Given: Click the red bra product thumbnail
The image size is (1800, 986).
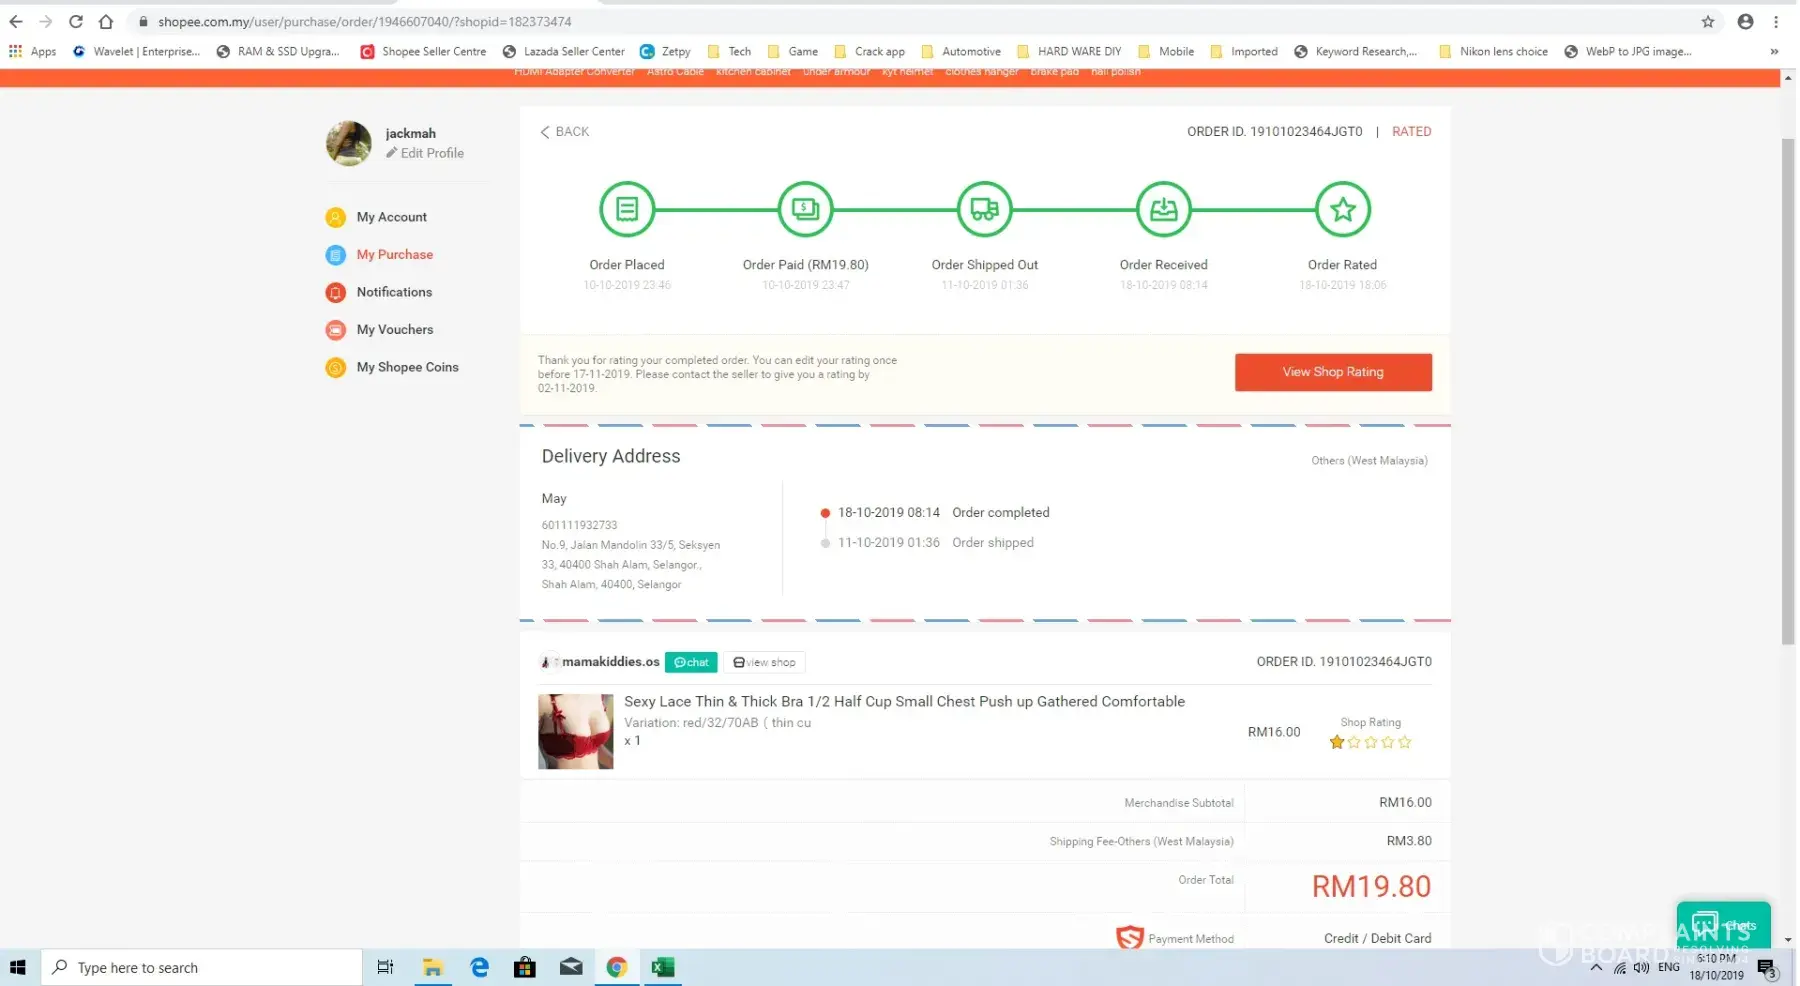Looking at the screenshot, I should tap(576, 731).
